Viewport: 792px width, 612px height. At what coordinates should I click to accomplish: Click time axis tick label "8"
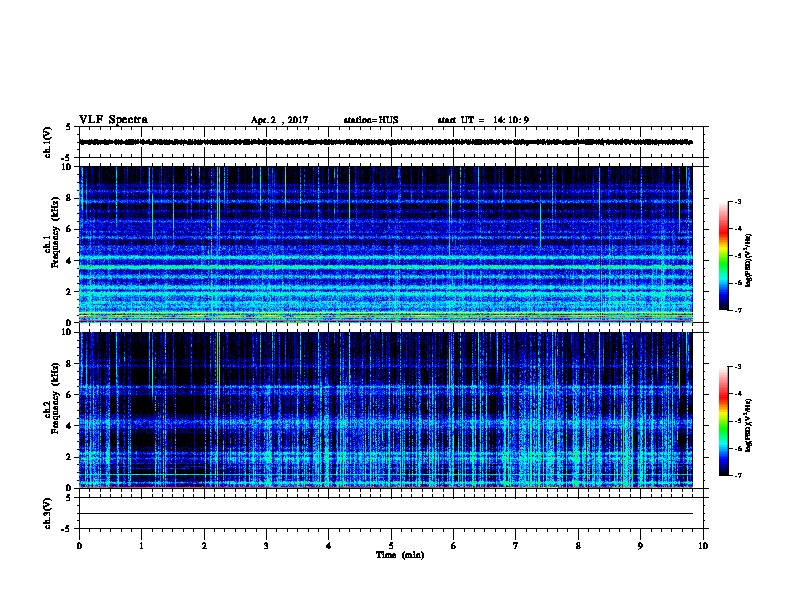point(578,546)
